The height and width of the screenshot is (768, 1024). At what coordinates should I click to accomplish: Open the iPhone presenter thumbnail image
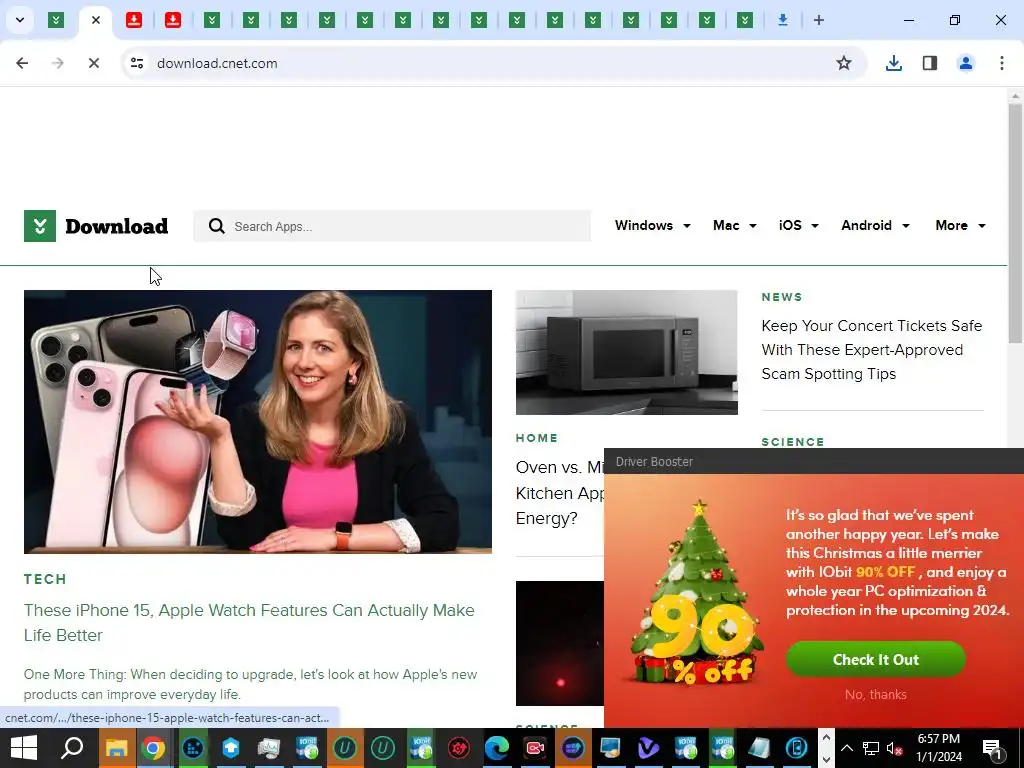click(258, 422)
